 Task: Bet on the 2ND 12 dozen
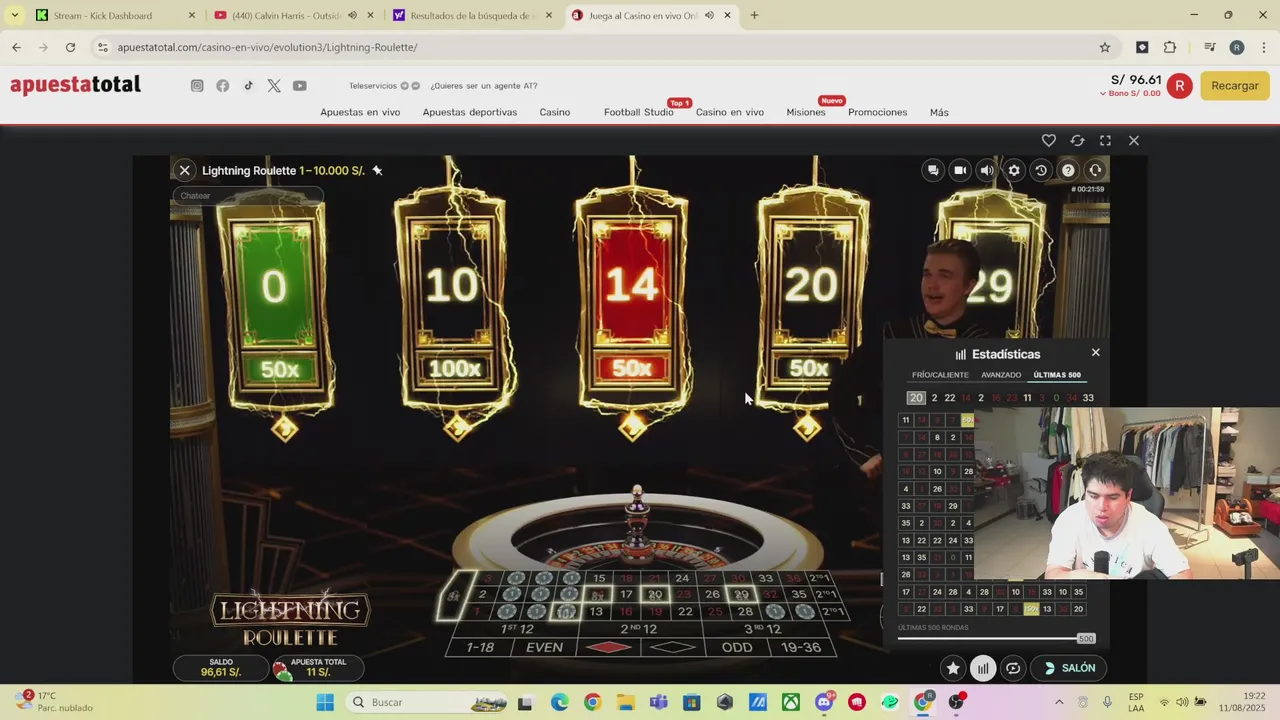[x=638, y=629]
